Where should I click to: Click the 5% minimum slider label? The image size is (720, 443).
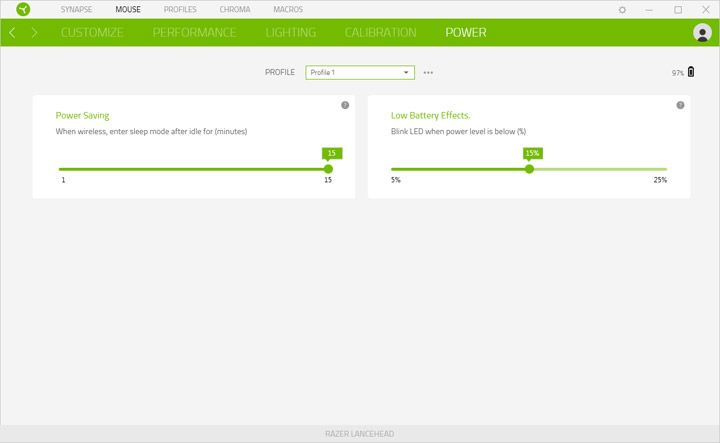395,180
